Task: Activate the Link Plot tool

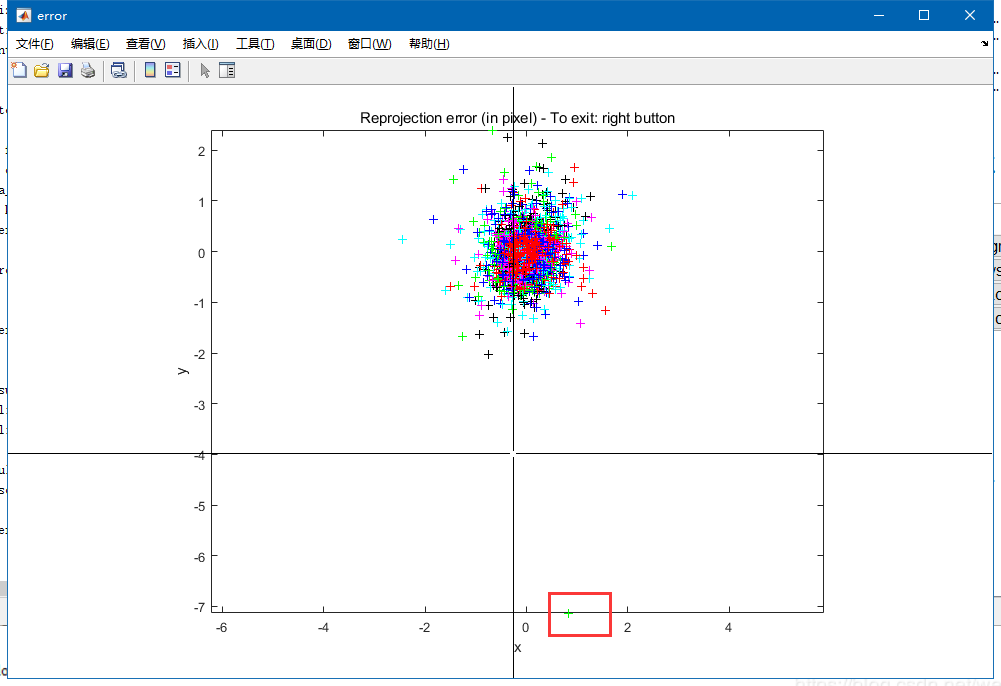Action: (x=120, y=70)
